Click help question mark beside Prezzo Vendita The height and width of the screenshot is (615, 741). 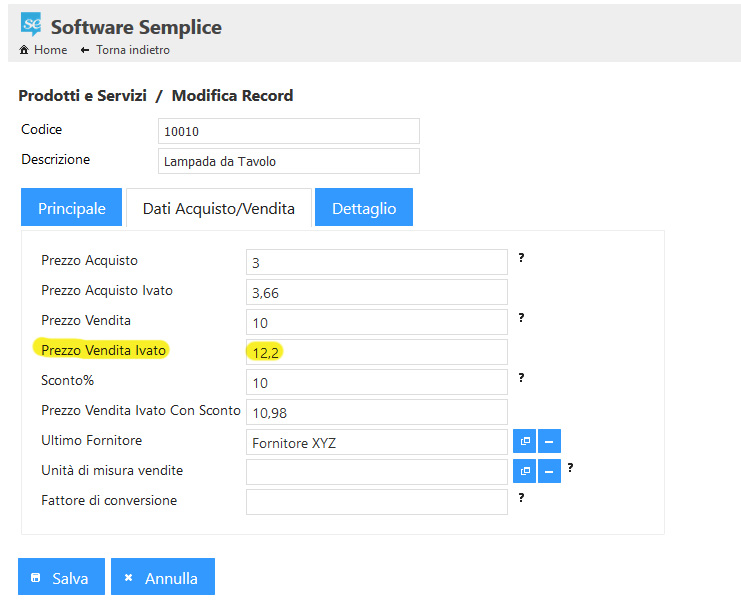point(521,318)
